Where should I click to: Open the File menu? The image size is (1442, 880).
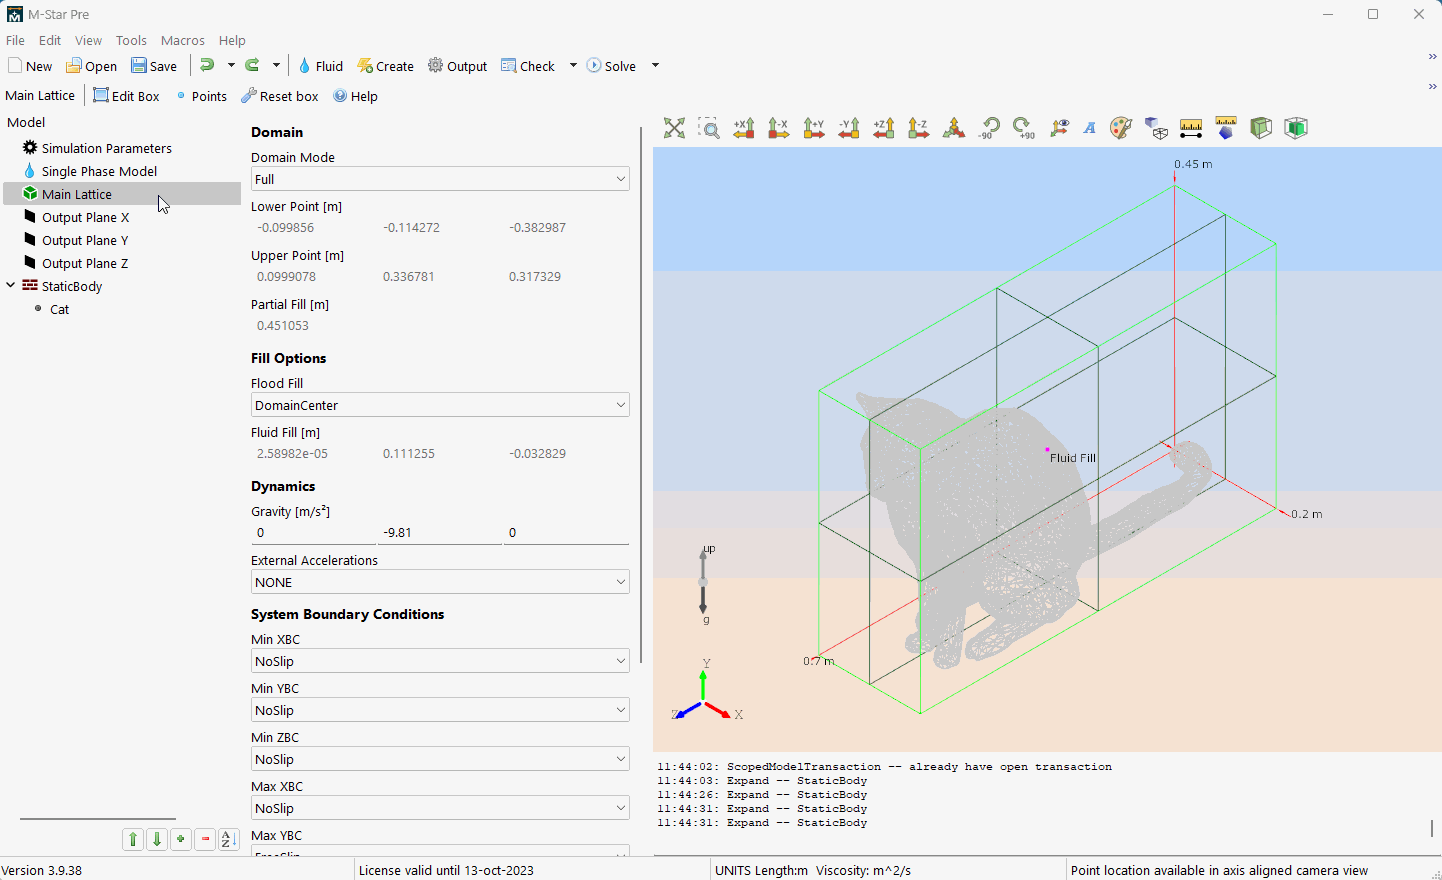[16, 40]
